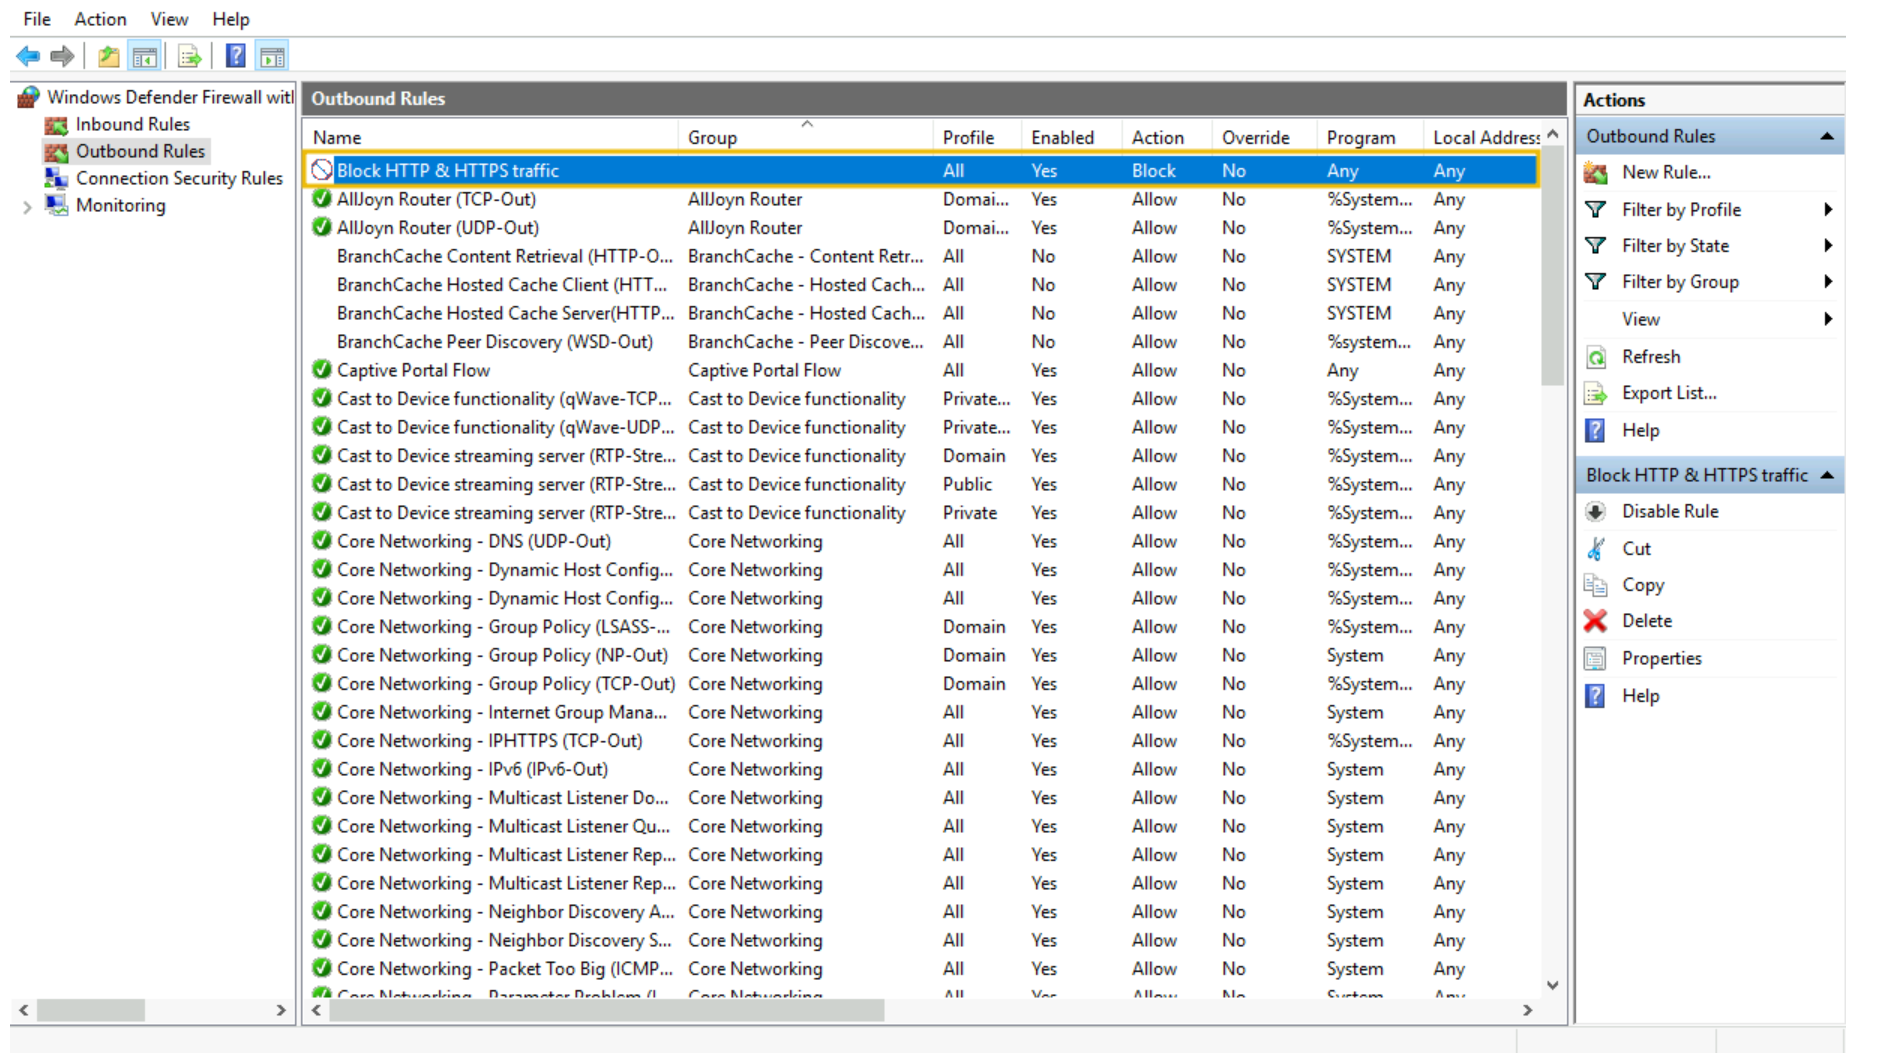The width and height of the screenshot is (1884, 1053).
Task: Expand the Filter by Group submenu
Action: [1827, 281]
